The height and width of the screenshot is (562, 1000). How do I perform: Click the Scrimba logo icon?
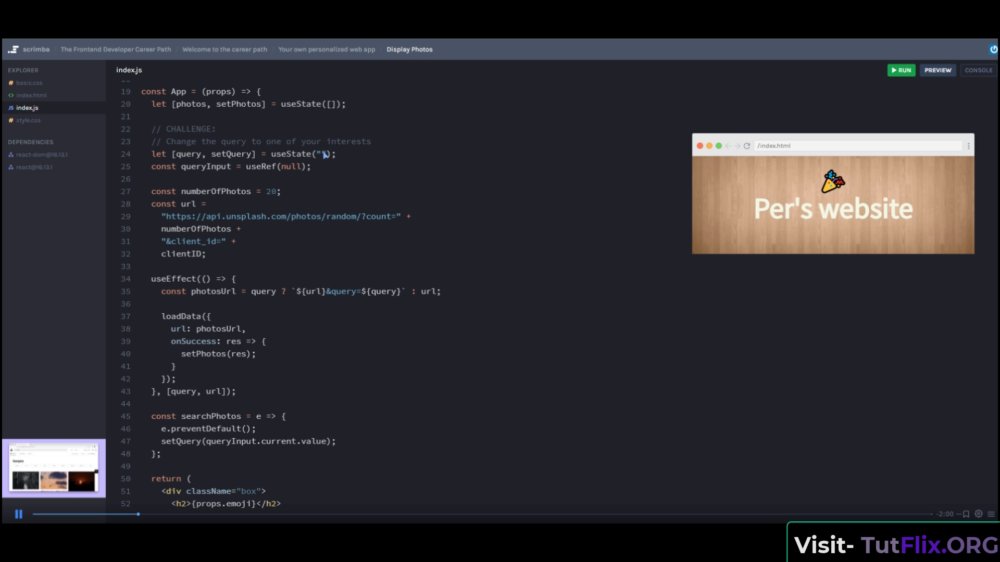13,49
